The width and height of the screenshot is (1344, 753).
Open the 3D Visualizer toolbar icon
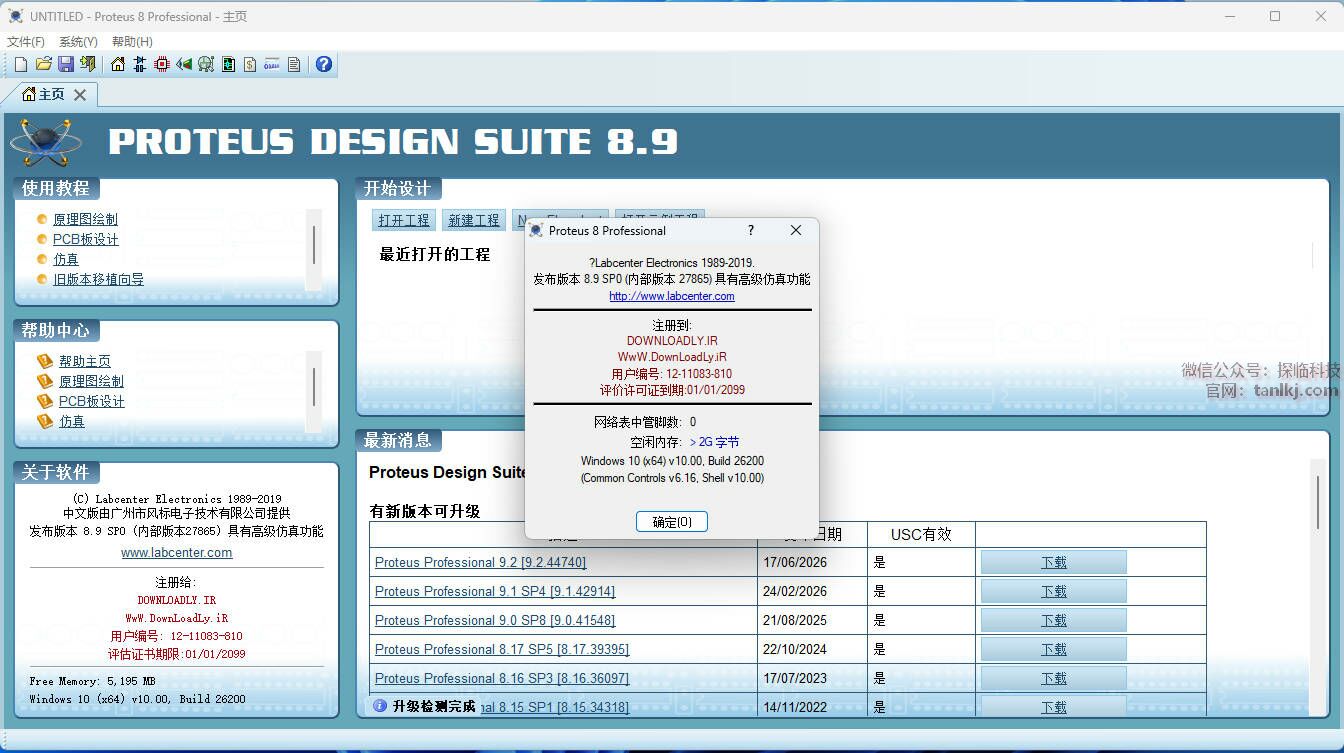click(x=184, y=64)
